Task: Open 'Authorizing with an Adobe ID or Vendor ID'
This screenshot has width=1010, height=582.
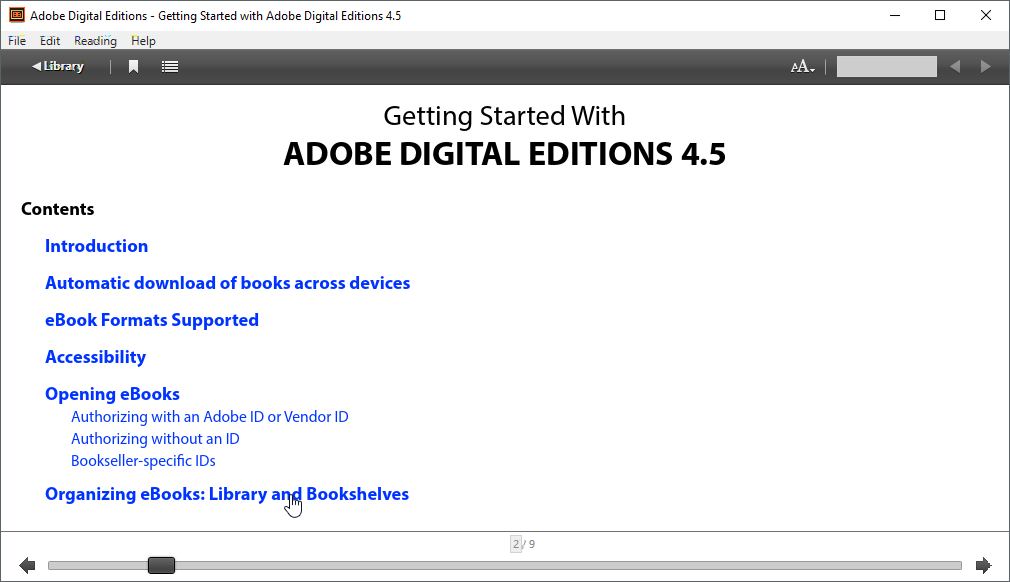Action: click(x=209, y=417)
